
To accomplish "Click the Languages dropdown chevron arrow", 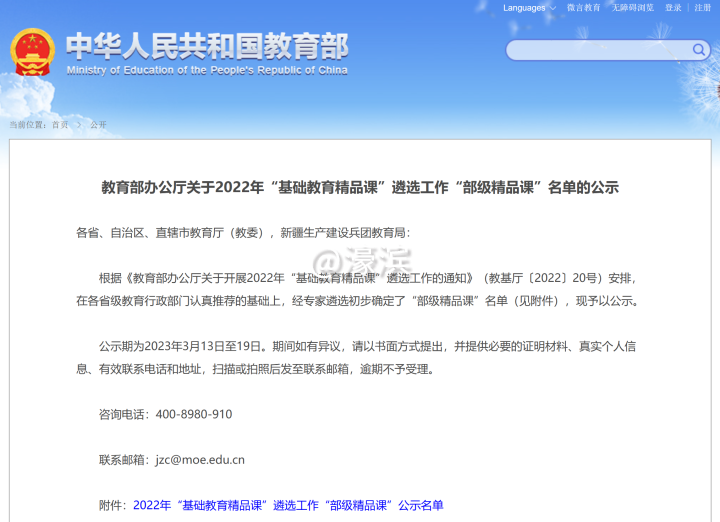I will point(554,8).
